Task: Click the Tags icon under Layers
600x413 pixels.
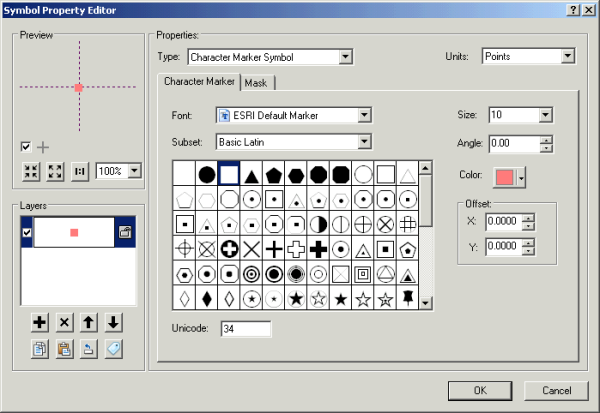Action: click(114, 349)
